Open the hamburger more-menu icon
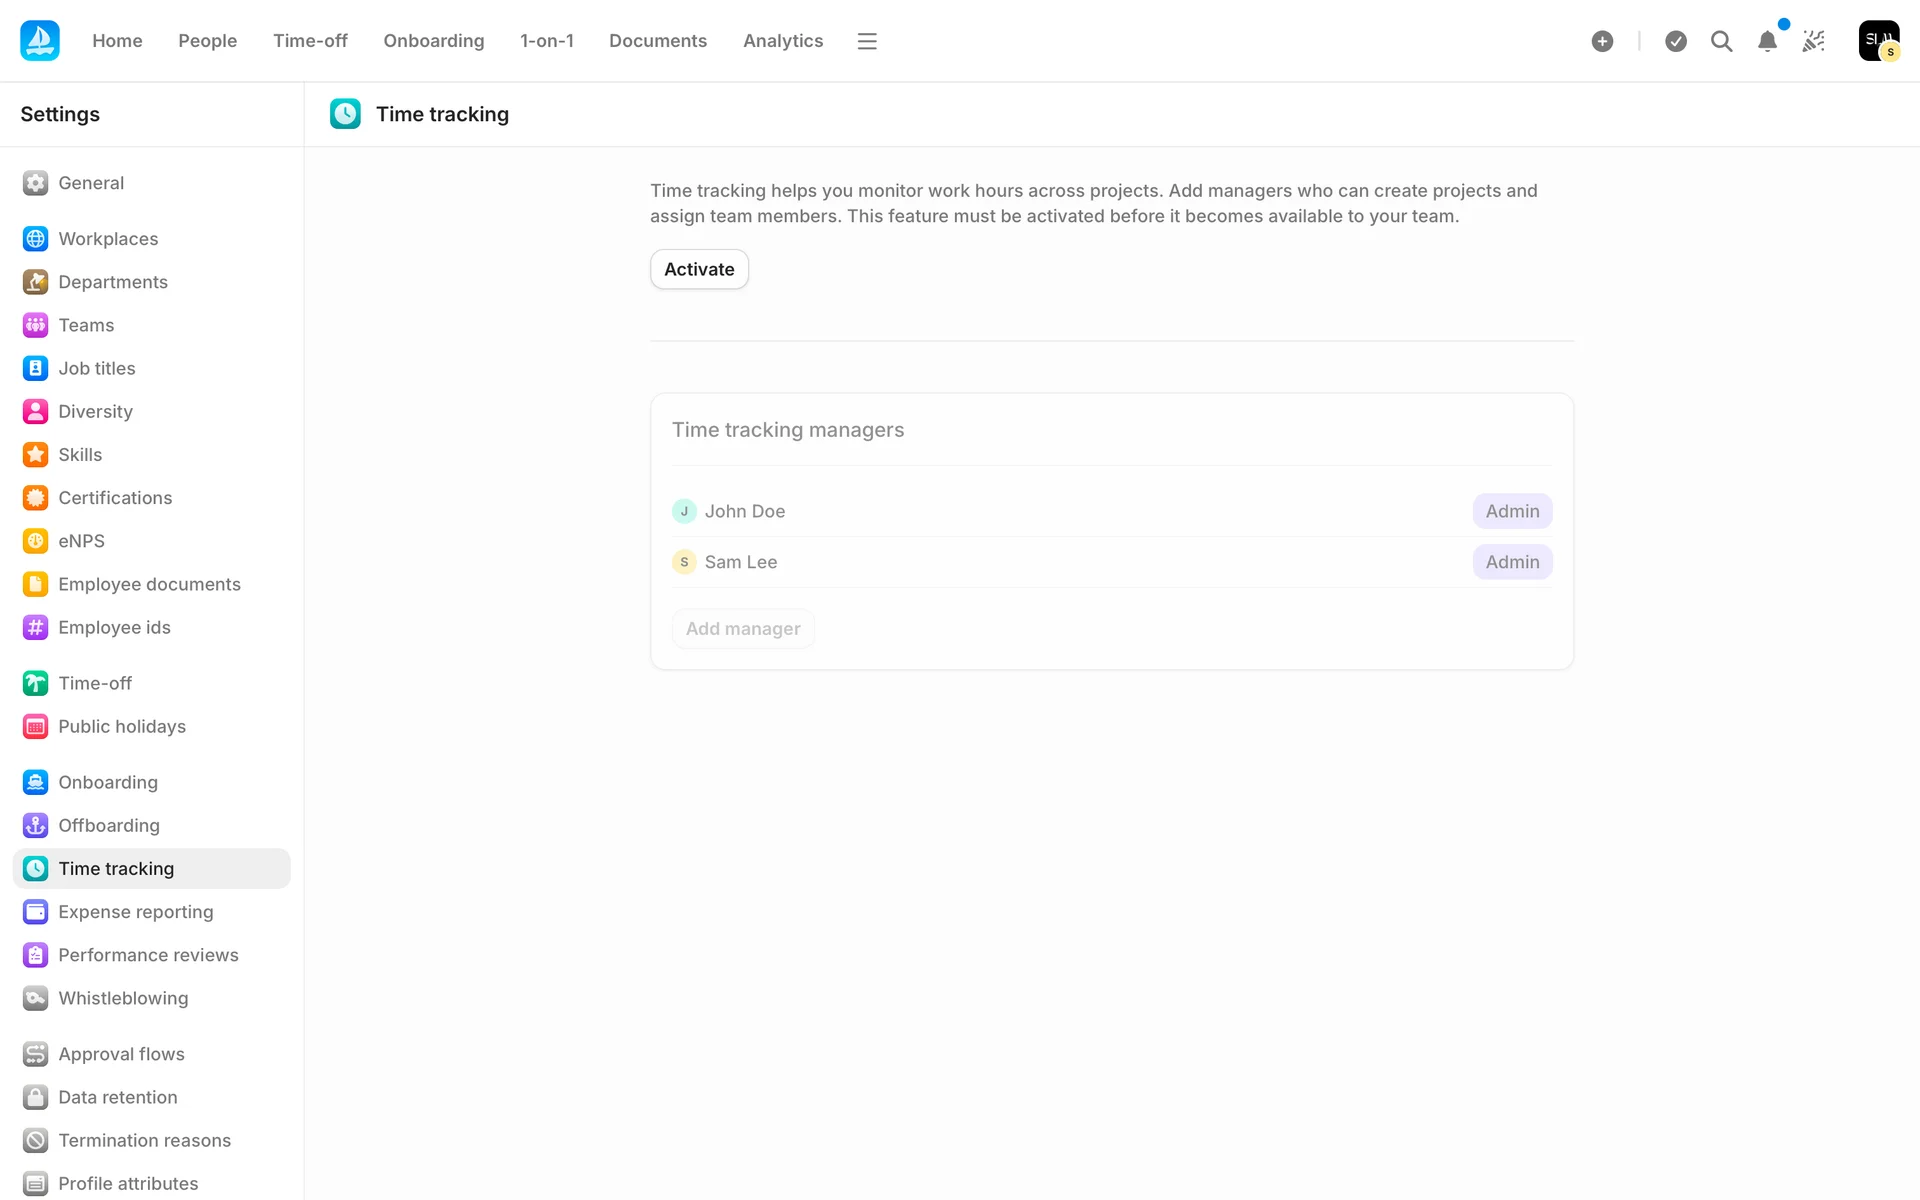This screenshot has height=1200, width=1920. (867, 41)
